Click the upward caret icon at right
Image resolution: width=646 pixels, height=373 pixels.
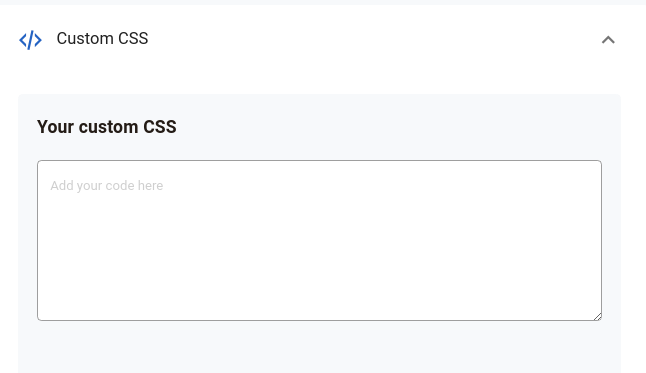[608, 40]
